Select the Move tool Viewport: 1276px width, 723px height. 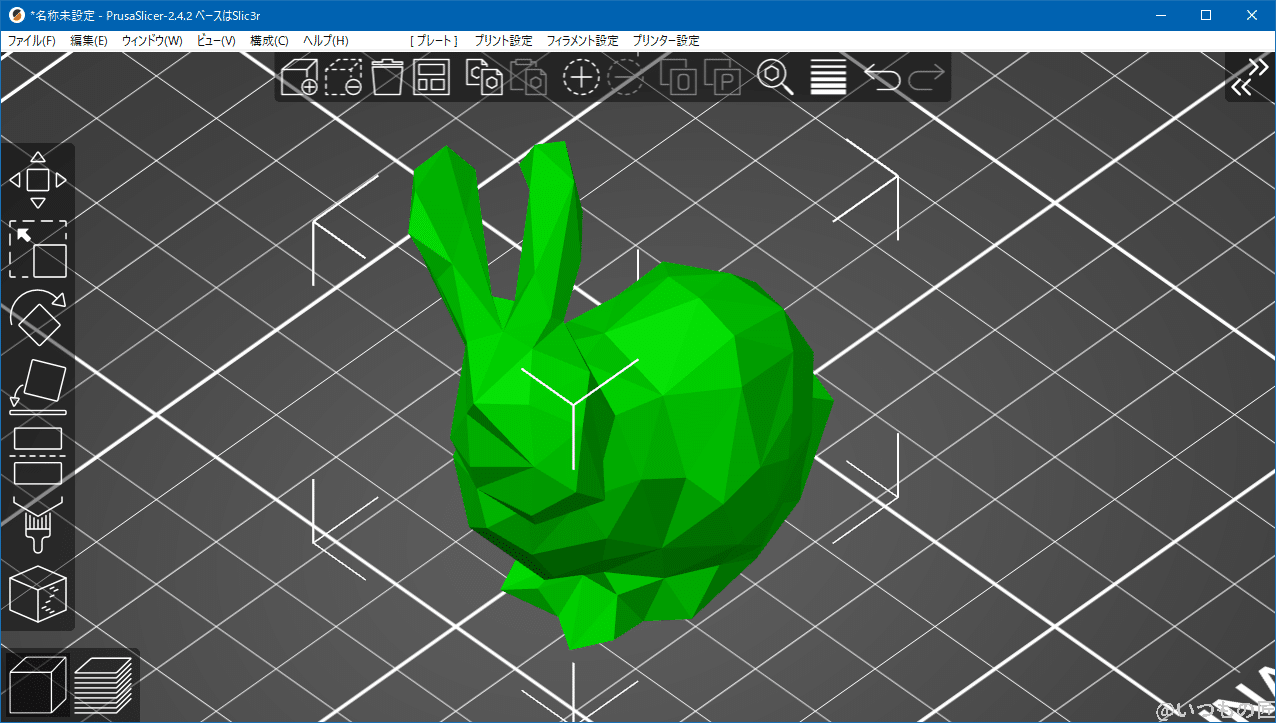tap(38, 180)
